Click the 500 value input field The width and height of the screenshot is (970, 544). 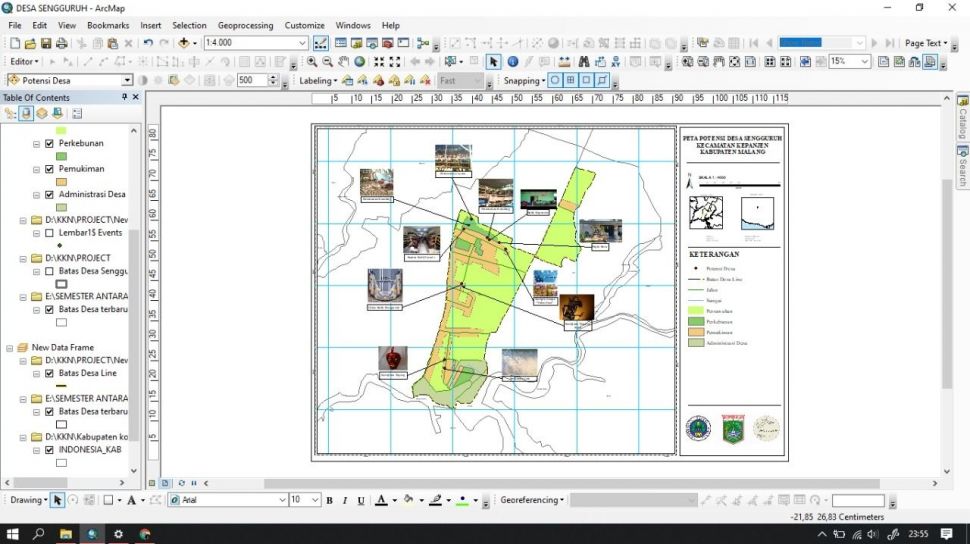tap(252, 80)
